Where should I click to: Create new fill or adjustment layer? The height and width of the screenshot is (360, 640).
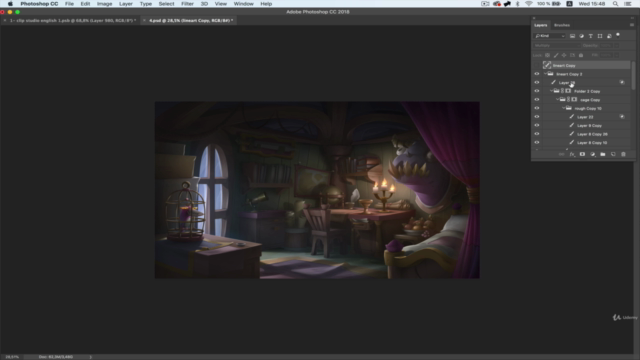593,154
